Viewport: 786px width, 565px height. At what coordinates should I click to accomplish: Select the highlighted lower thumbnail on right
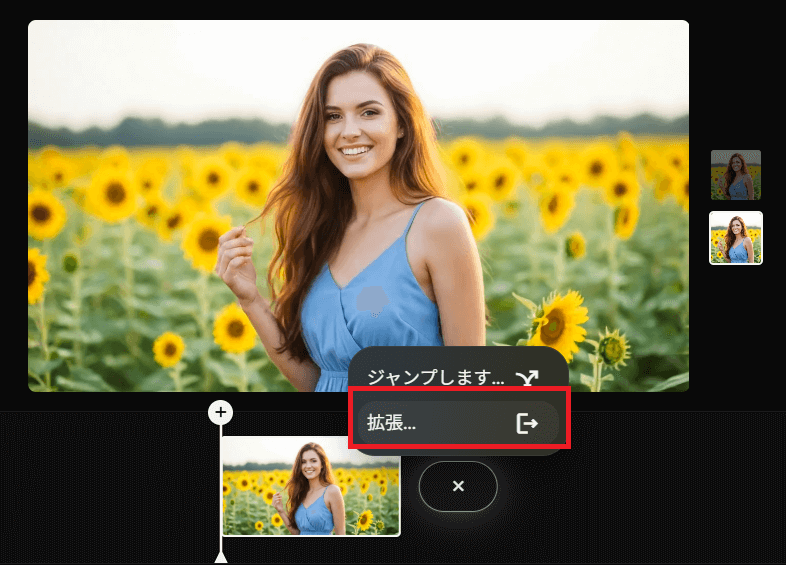[x=736, y=238]
